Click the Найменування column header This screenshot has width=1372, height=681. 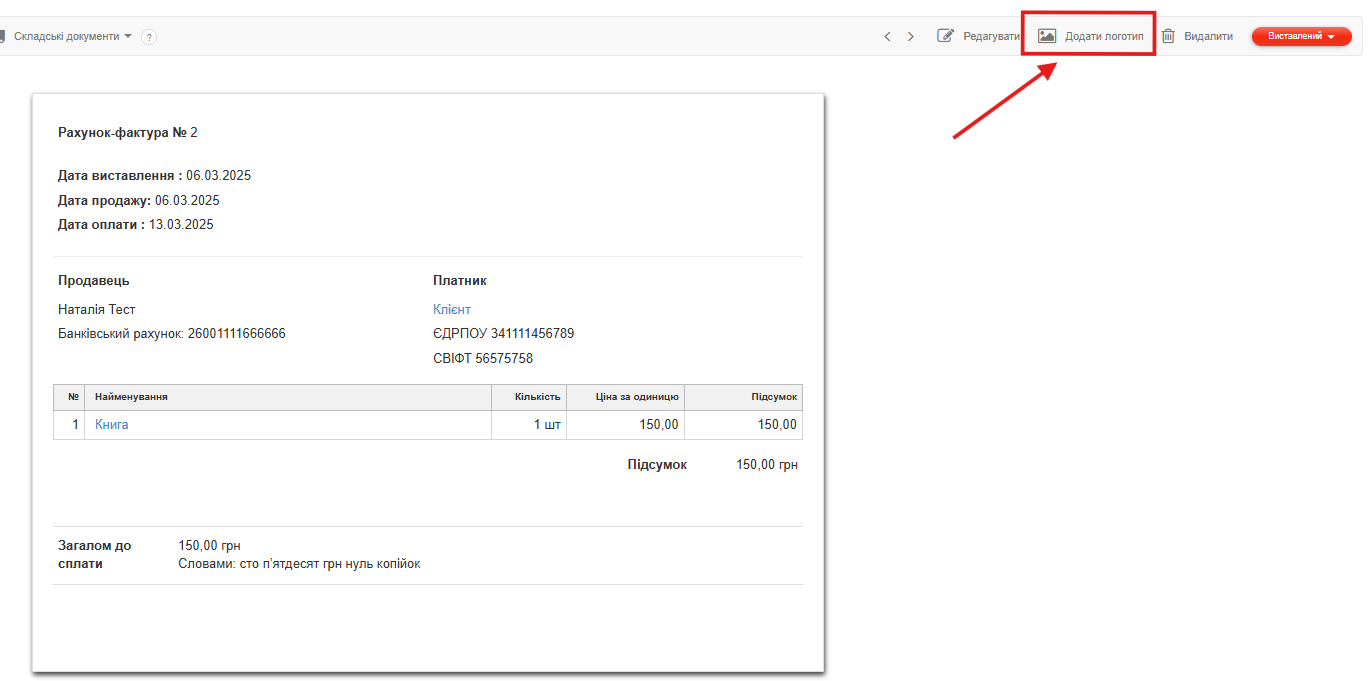pyautogui.click(x=131, y=397)
